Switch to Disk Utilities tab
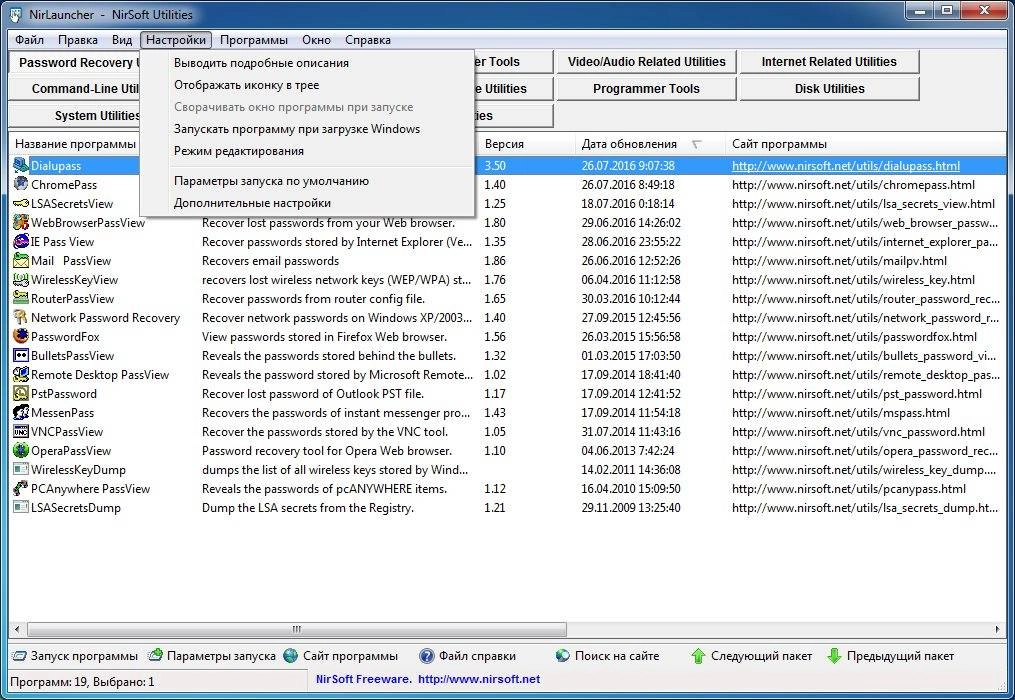 click(829, 89)
